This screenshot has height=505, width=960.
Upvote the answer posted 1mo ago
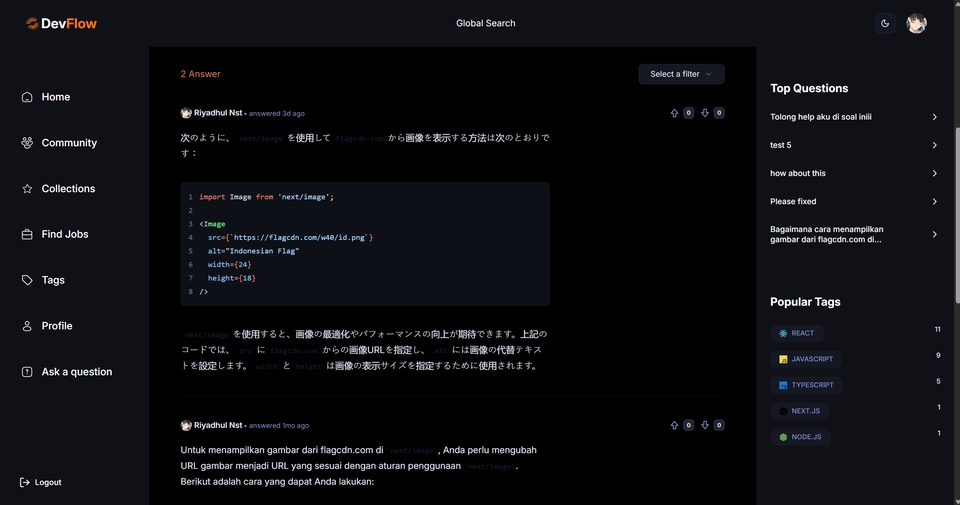[674, 425]
